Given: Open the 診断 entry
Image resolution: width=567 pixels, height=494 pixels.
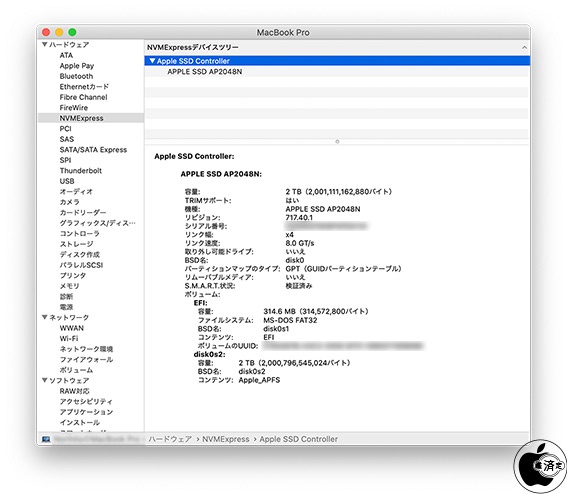Looking at the screenshot, I should (x=66, y=297).
